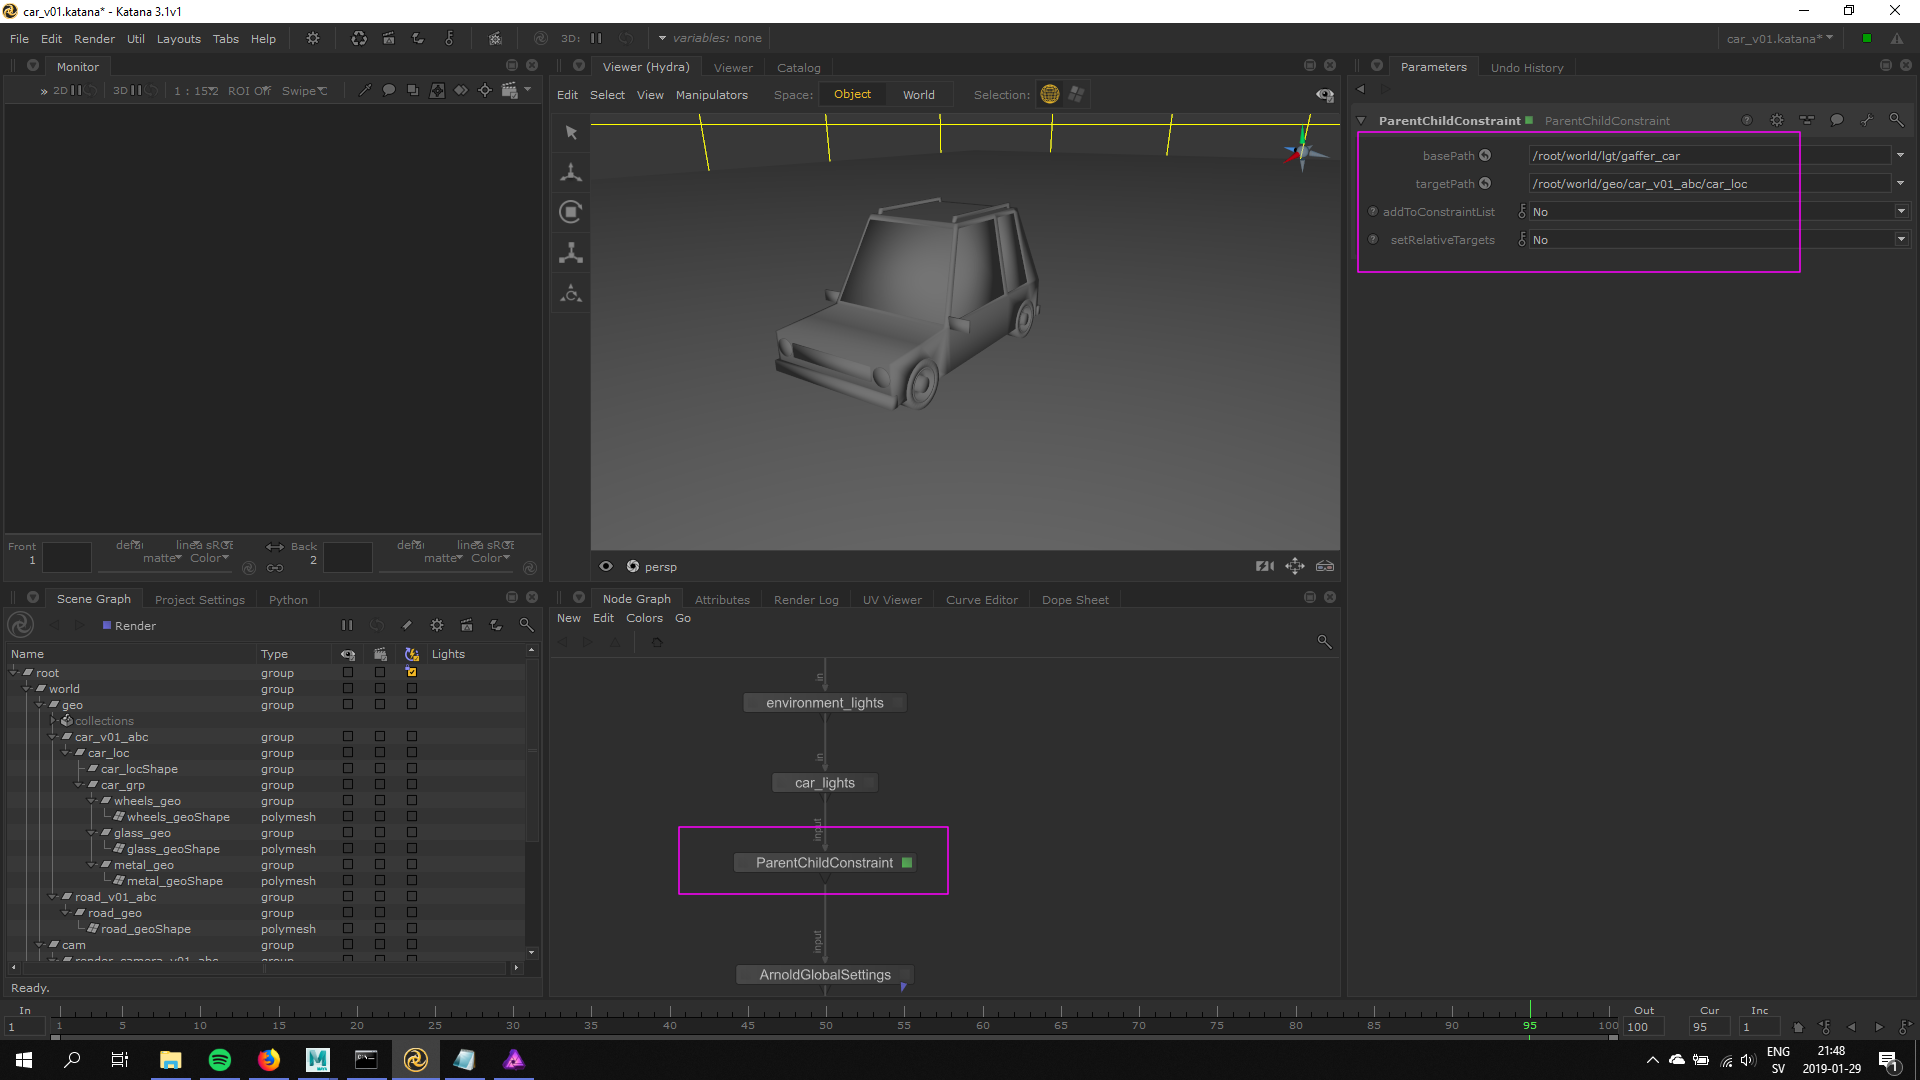Click the Scene Graph pencil edit icon

(x=407, y=625)
